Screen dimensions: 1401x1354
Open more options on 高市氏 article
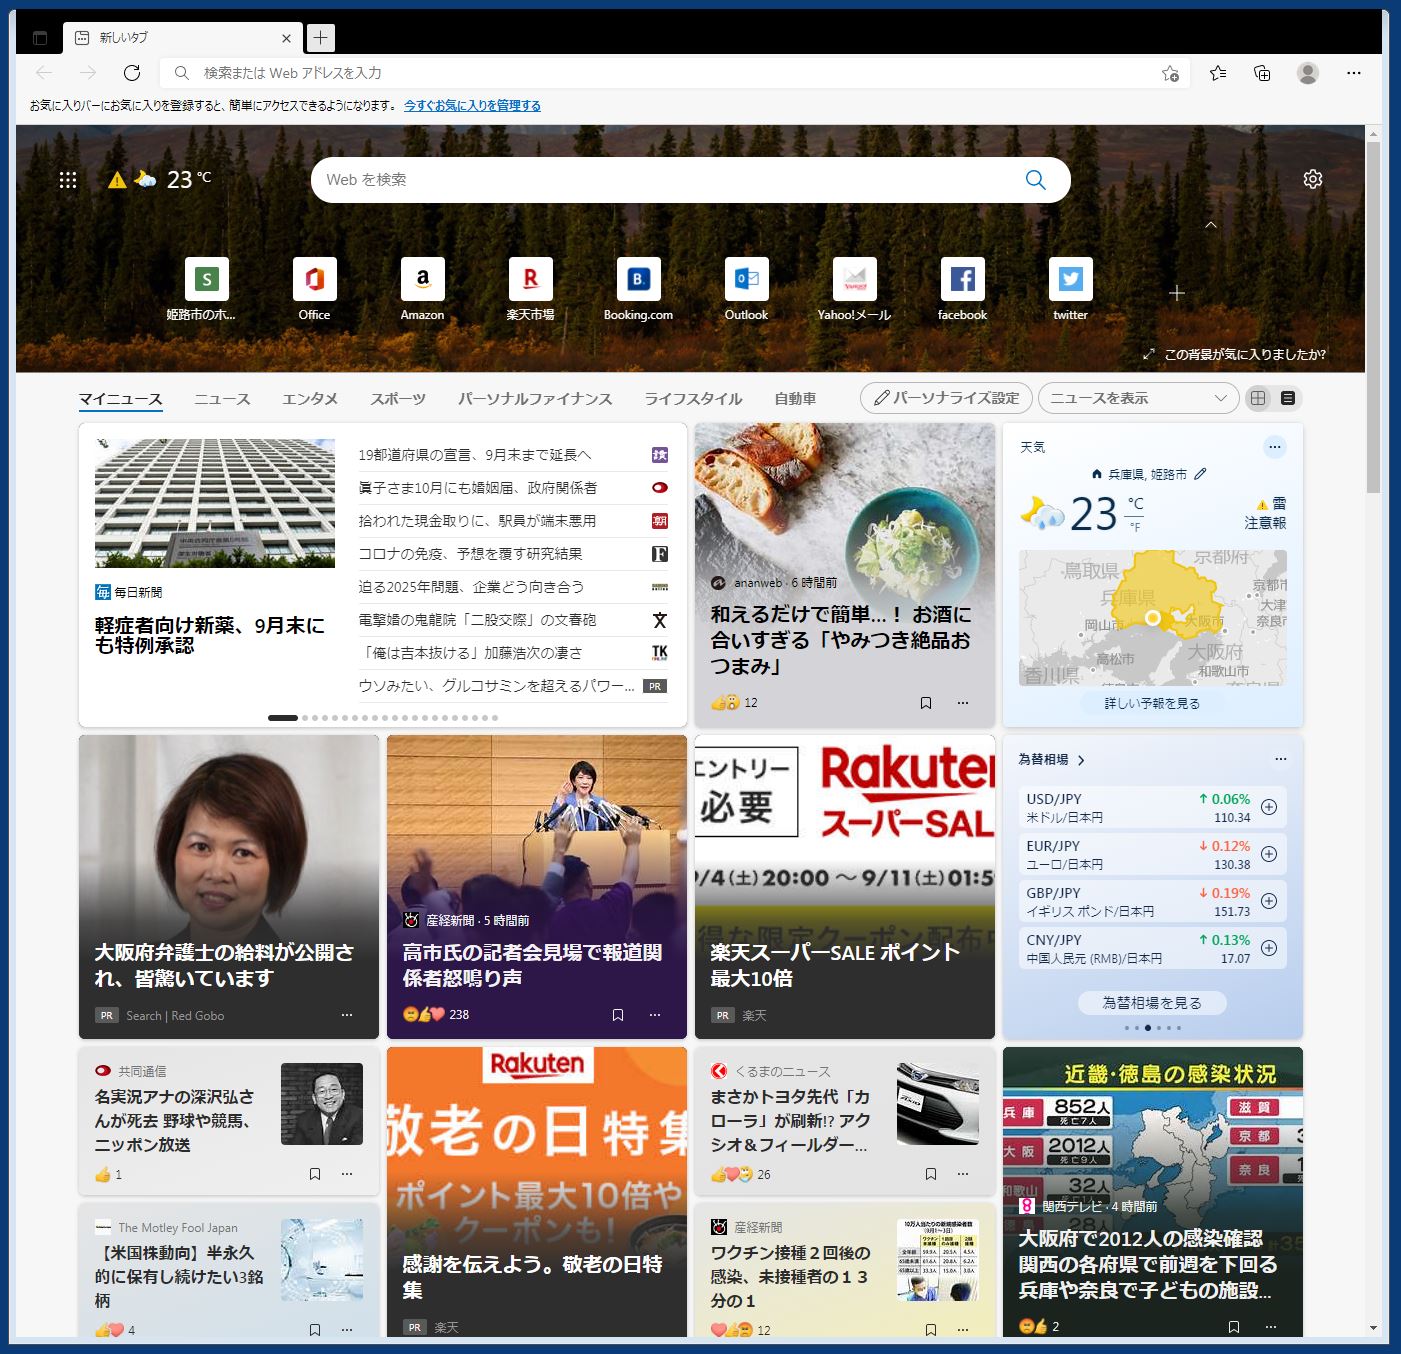655,1015
